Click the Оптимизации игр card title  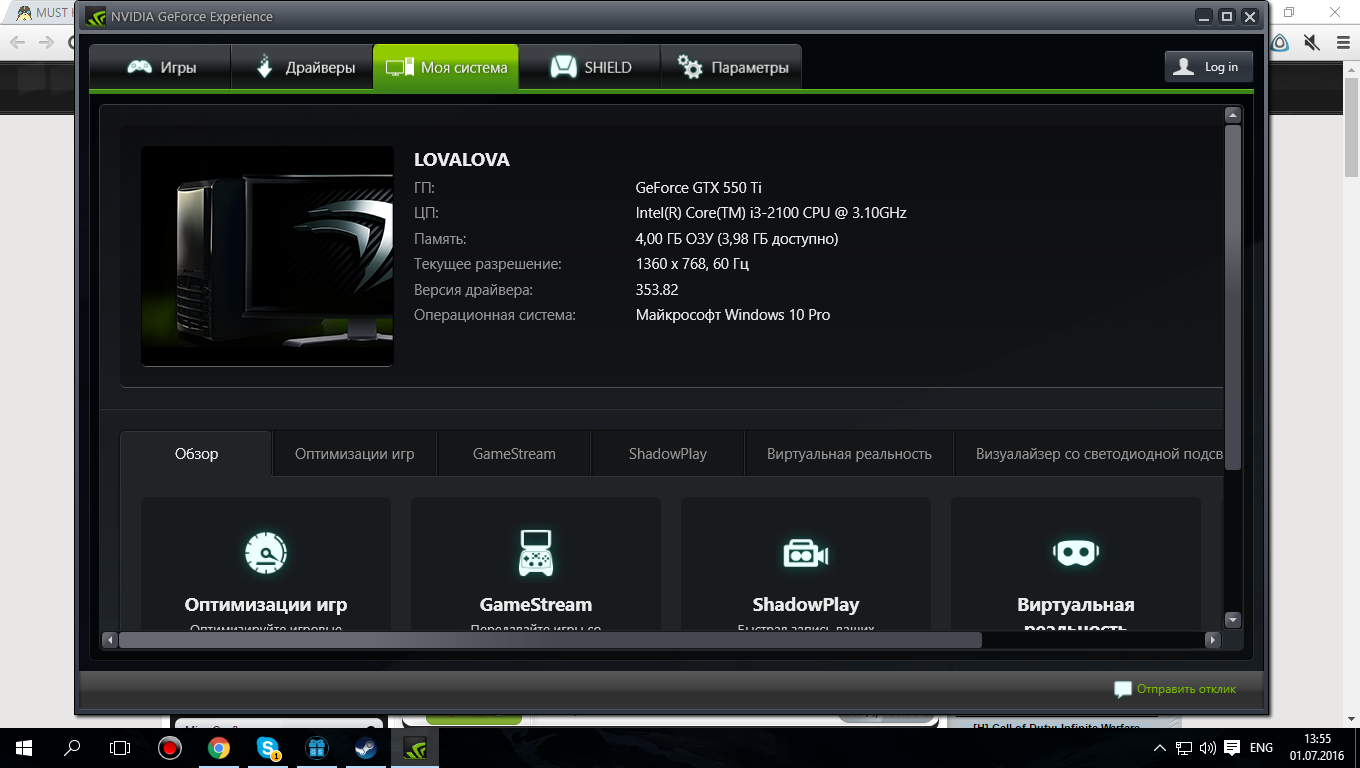coord(266,605)
